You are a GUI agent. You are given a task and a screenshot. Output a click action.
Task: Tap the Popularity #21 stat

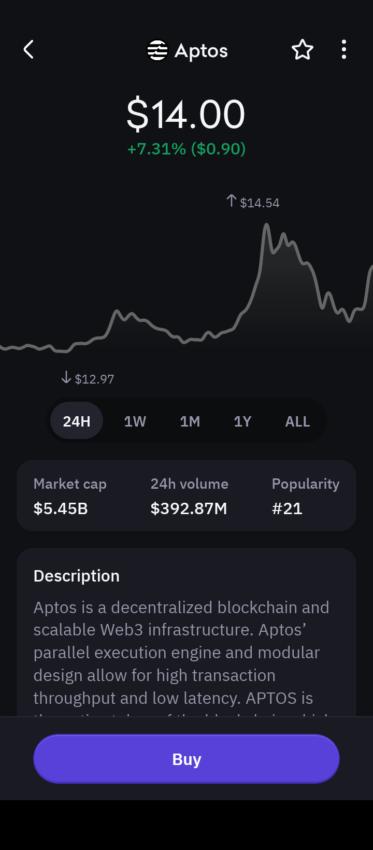pos(305,496)
